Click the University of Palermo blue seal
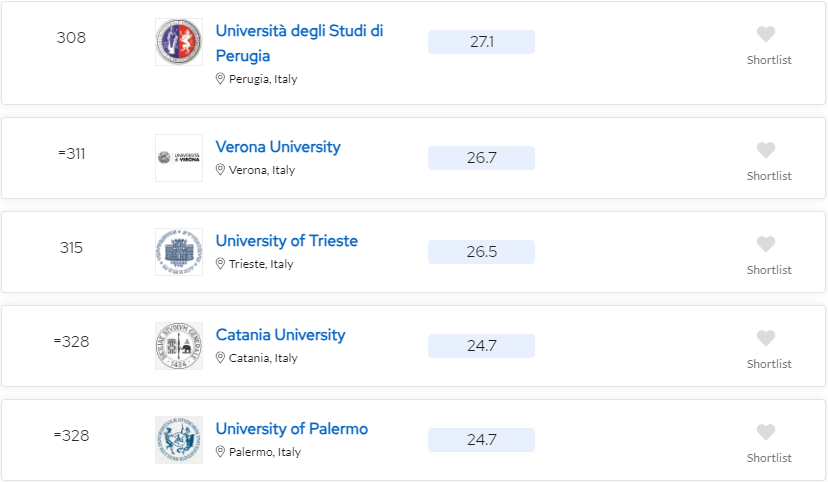This screenshot has width=828, height=482. click(179, 440)
